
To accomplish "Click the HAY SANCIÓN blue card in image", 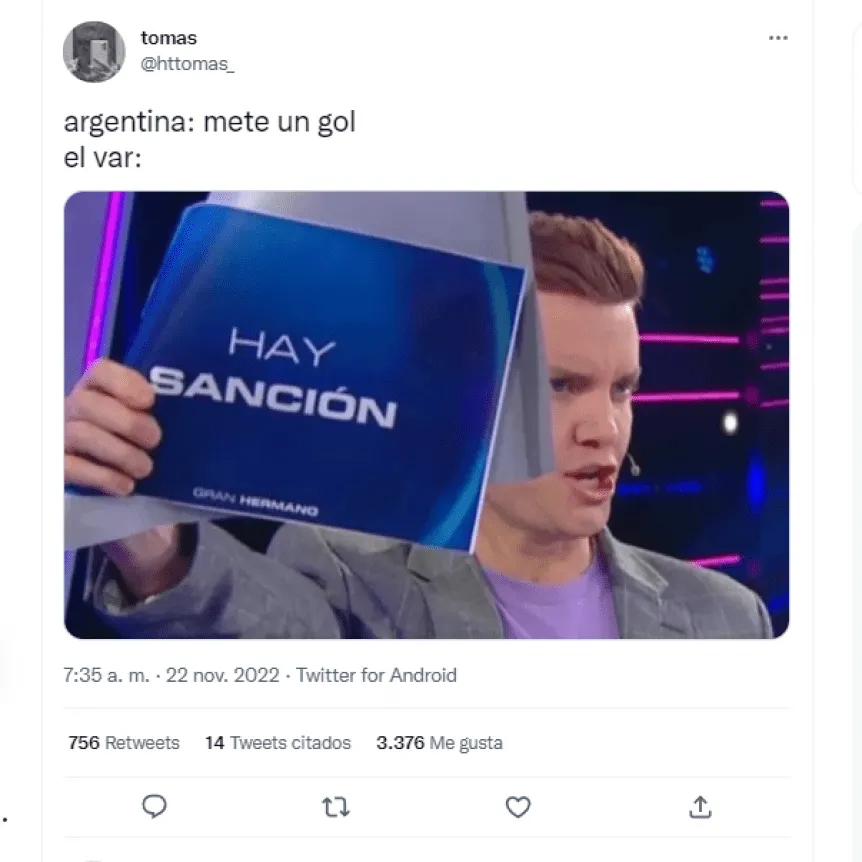I will pyautogui.click(x=324, y=374).
